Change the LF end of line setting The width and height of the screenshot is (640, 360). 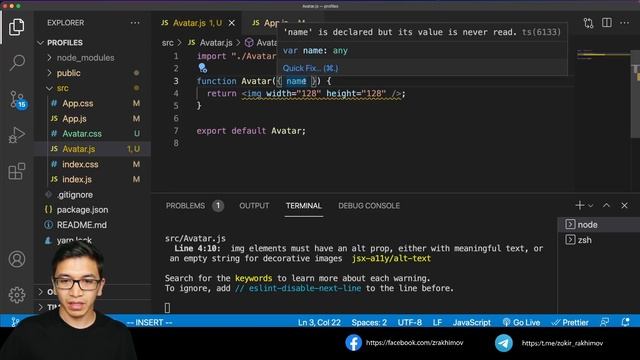pos(437,322)
